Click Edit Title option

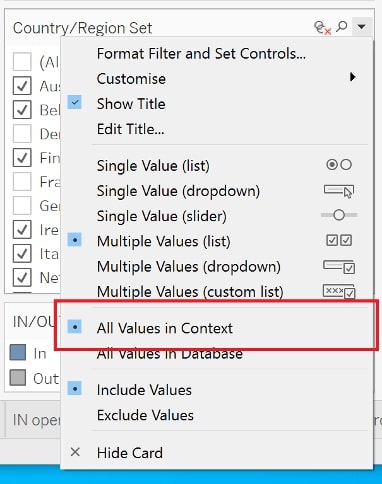click(130, 129)
